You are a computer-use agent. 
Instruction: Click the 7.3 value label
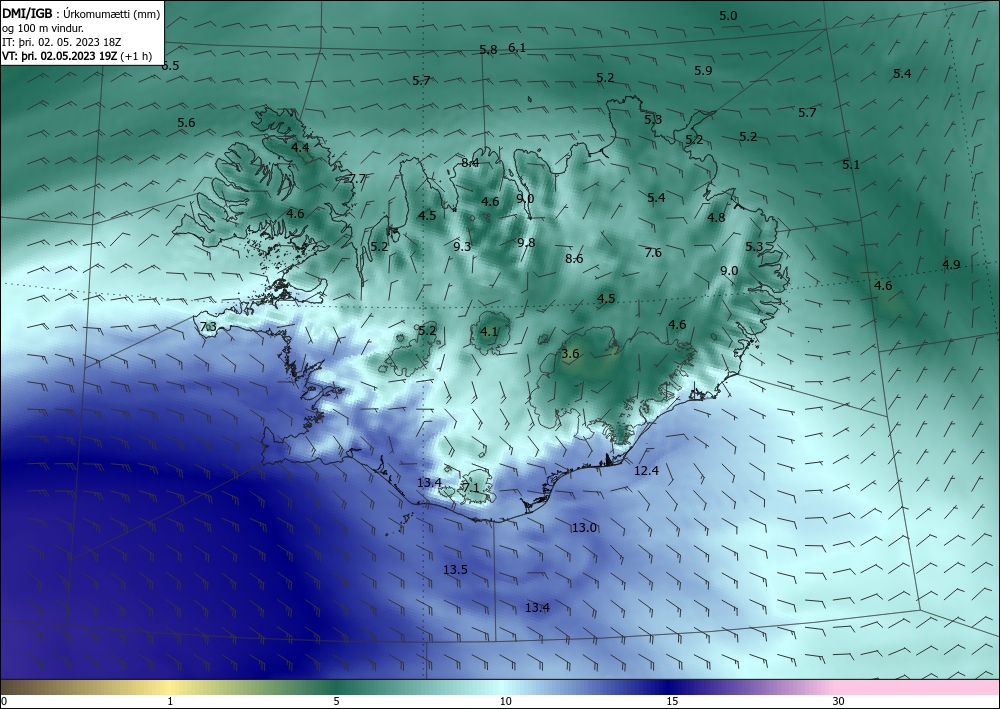click(x=209, y=327)
